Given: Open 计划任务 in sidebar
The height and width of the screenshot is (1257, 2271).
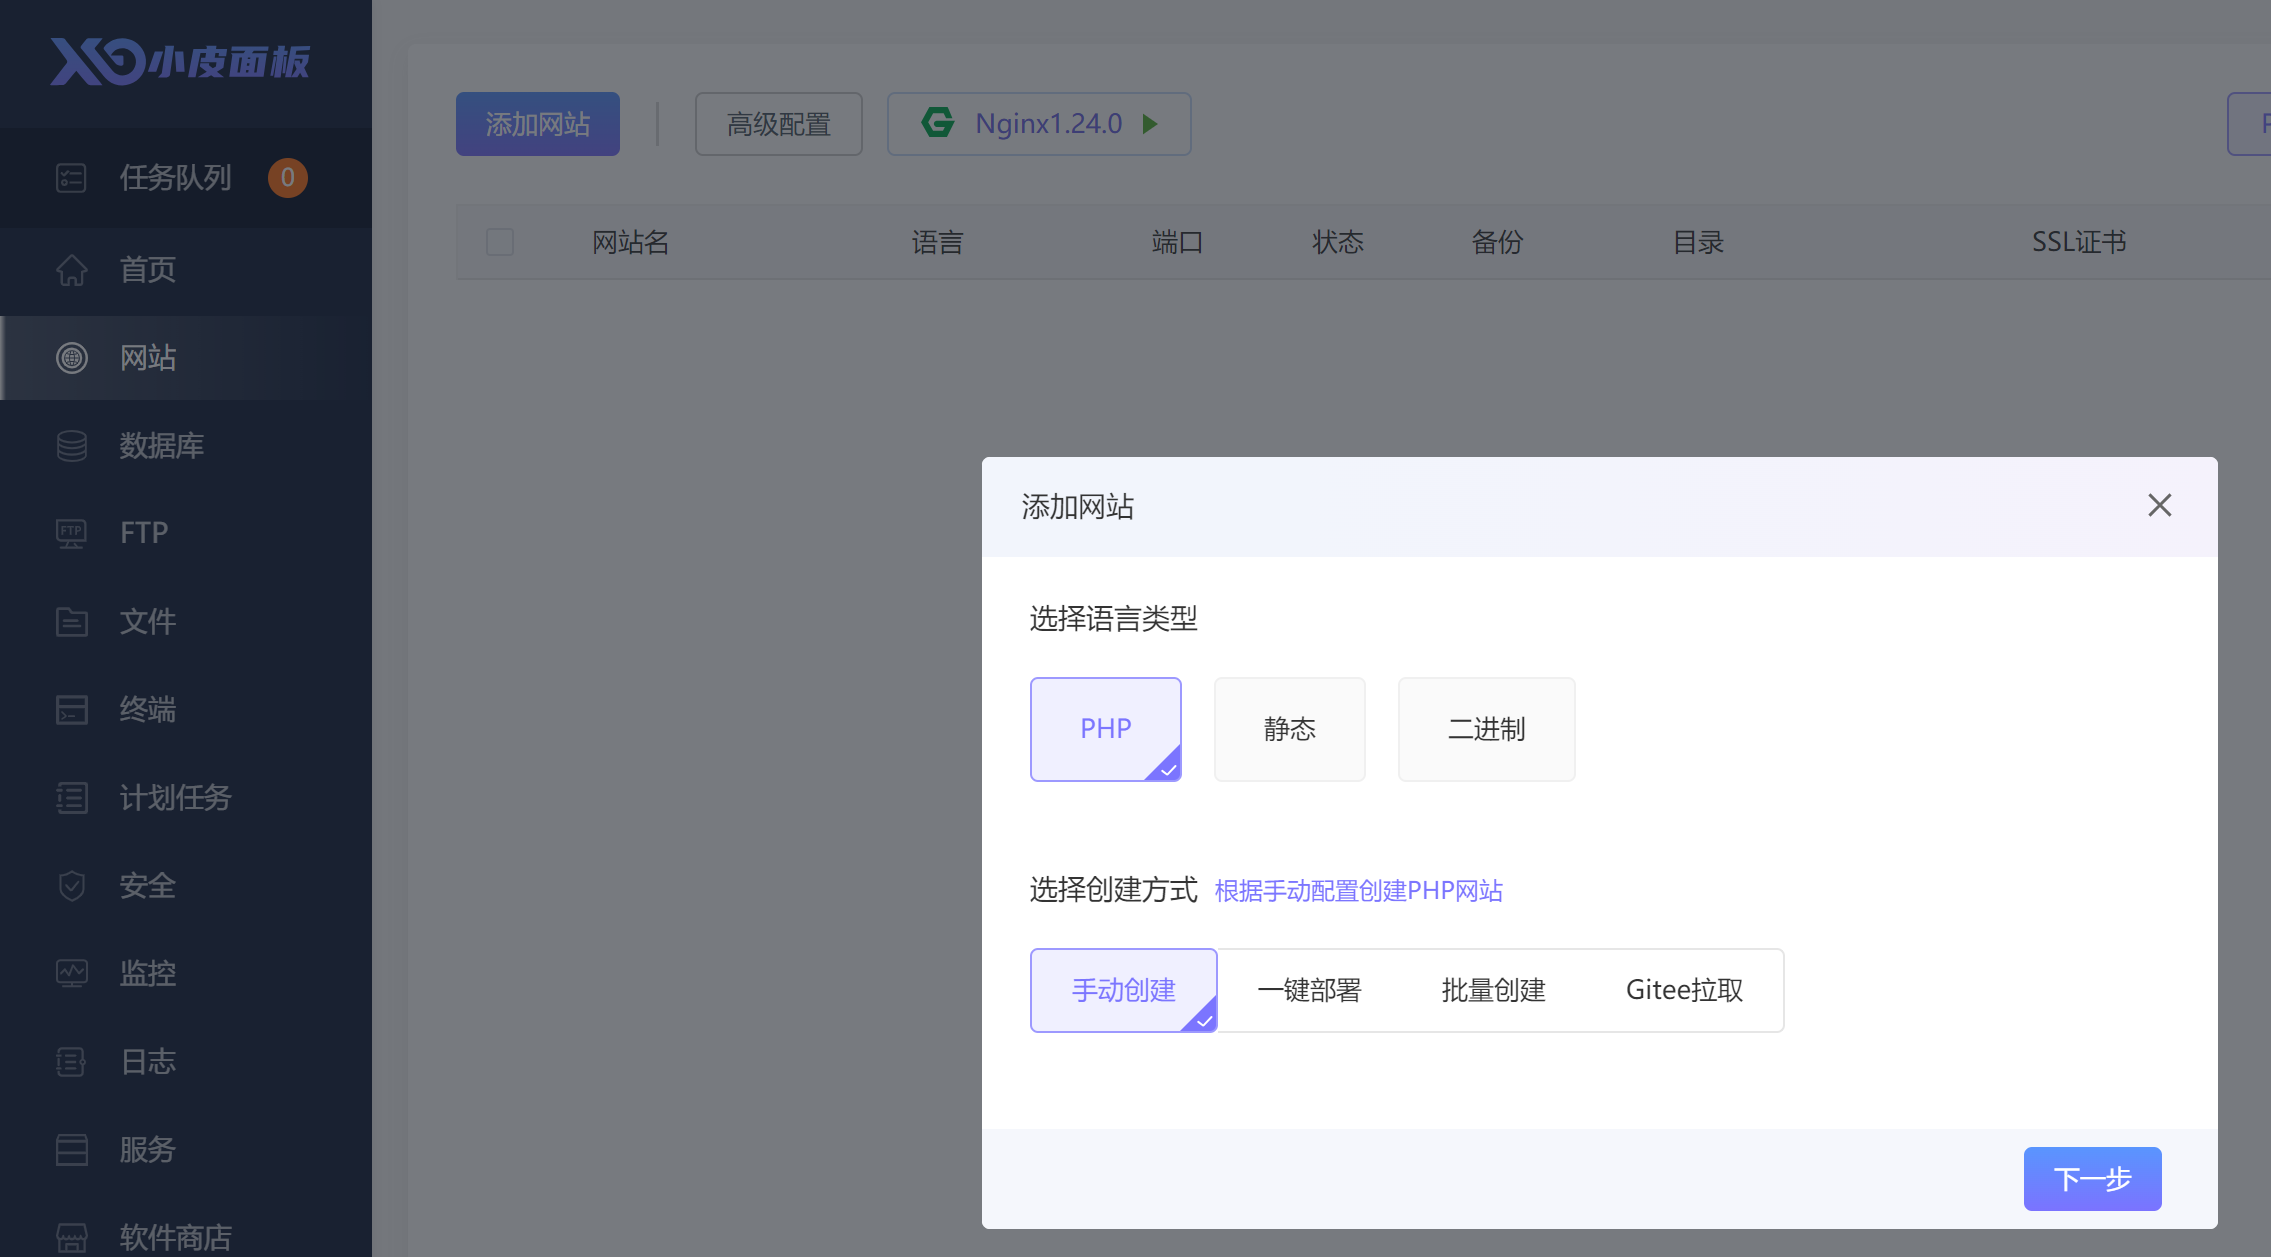Looking at the screenshot, I should pos(186,798).
